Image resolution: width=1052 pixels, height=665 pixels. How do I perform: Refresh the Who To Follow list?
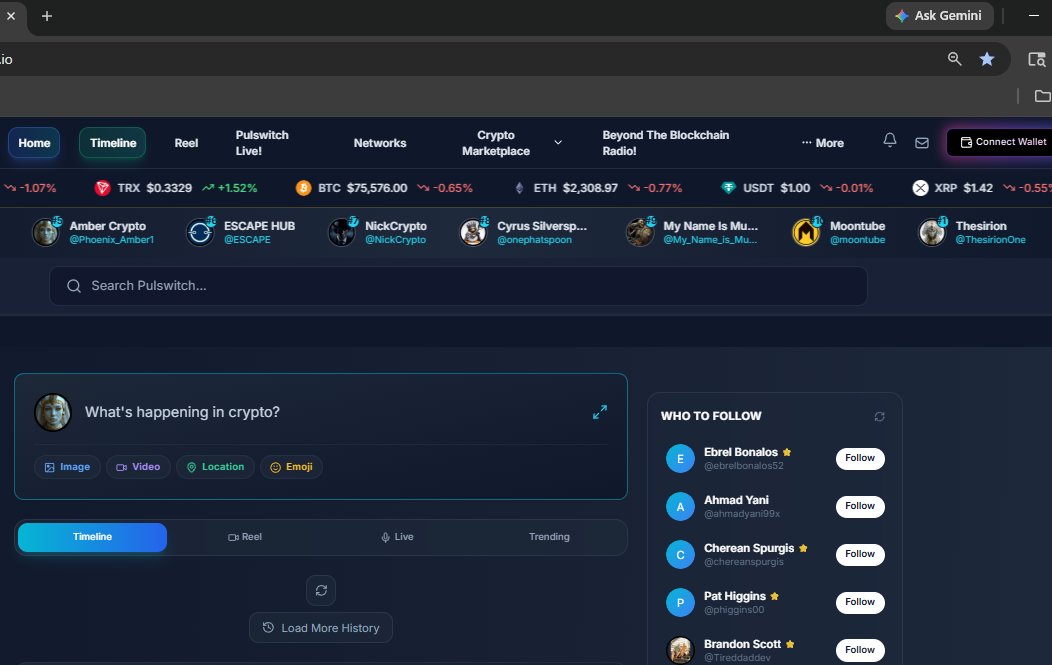[880, 417]
